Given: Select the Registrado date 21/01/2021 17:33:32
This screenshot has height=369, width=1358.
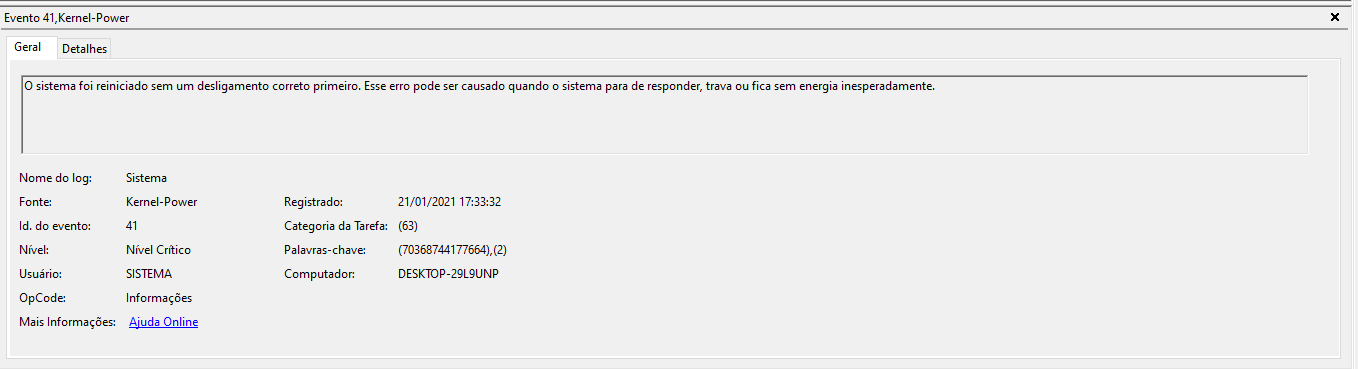Looking at the screenshot, I should tap(449, 202).
